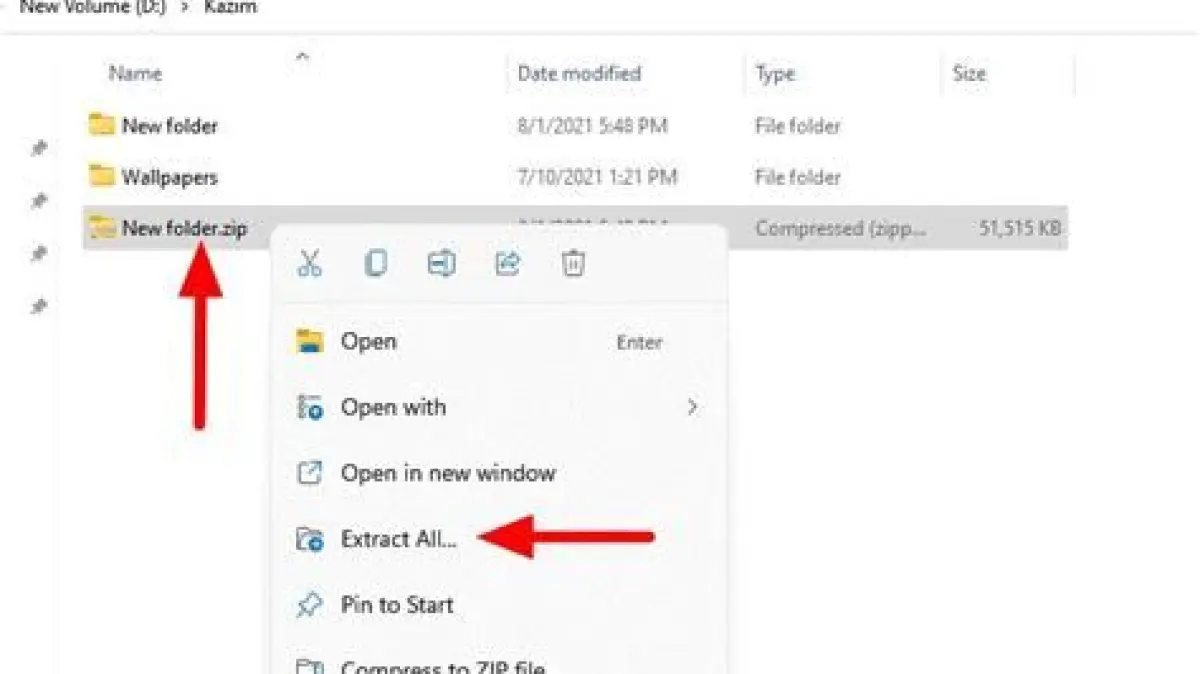Click the zip icon of New folder.zip
The height and width of the screenshot is (674, 1200).
(x=101, y=228)
